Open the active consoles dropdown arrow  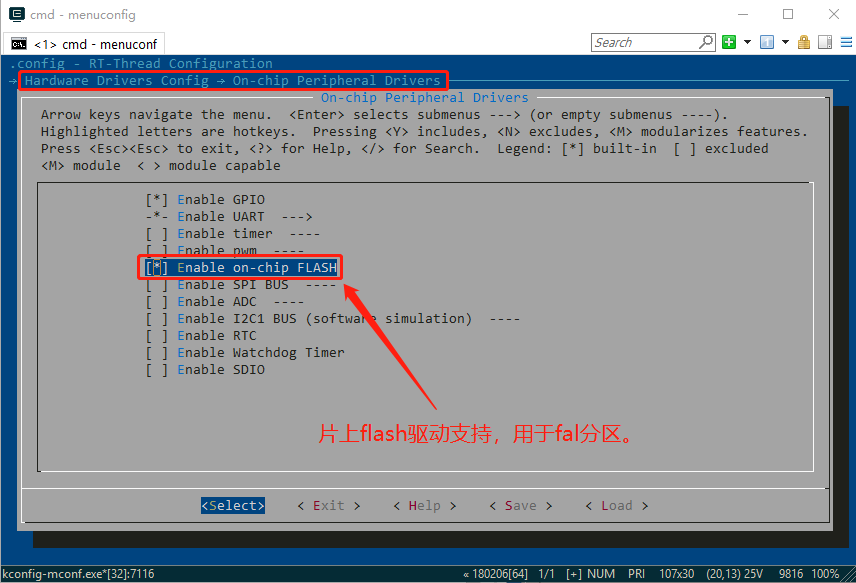click(784, 42)
